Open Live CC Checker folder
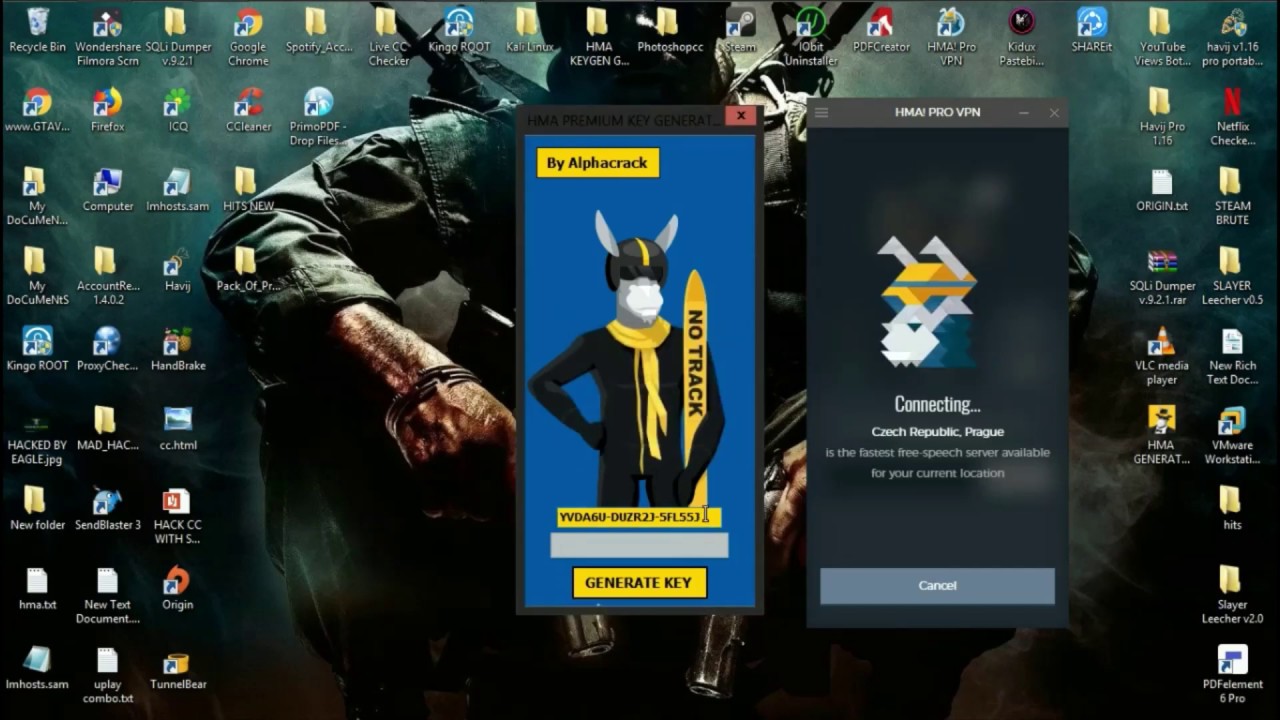Viewport: 1280px width, 720px height. point(388,37)
